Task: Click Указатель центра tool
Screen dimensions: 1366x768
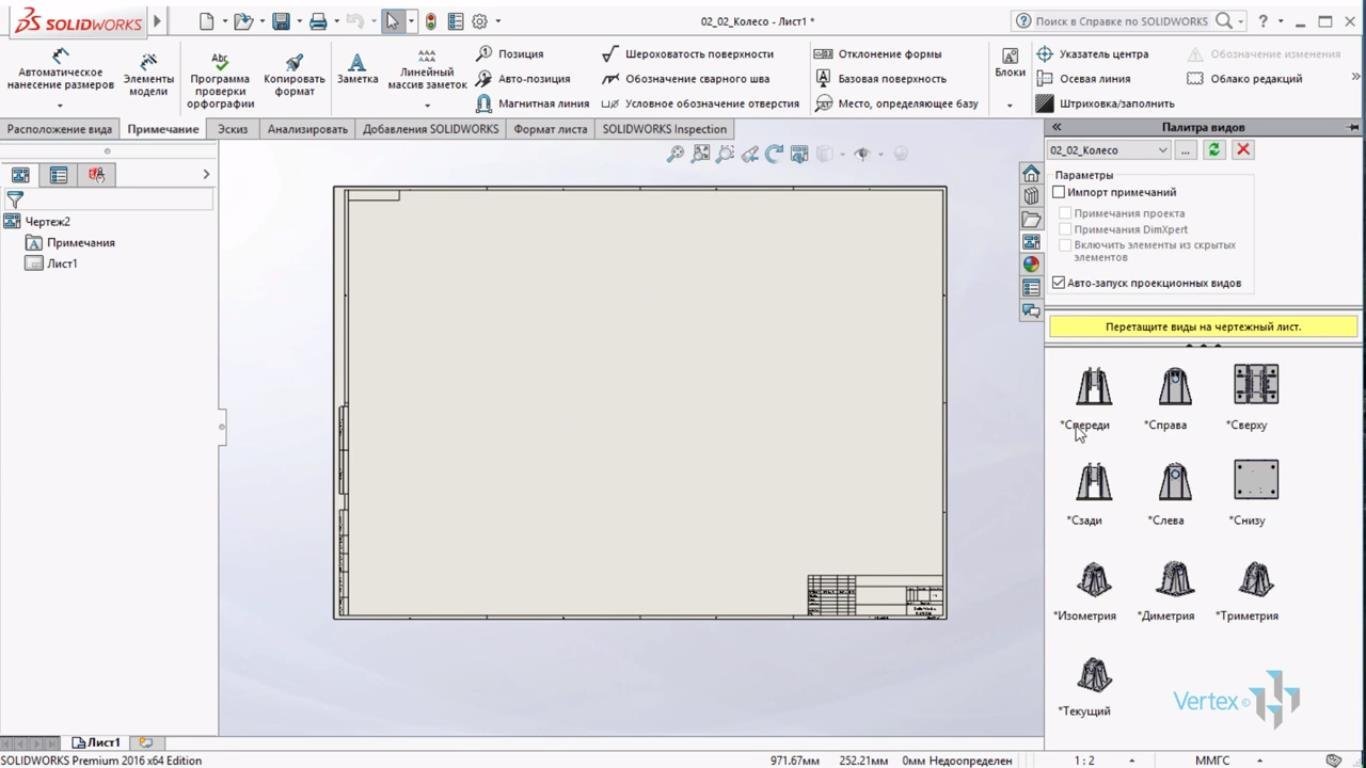Action: coord(1092,54)
